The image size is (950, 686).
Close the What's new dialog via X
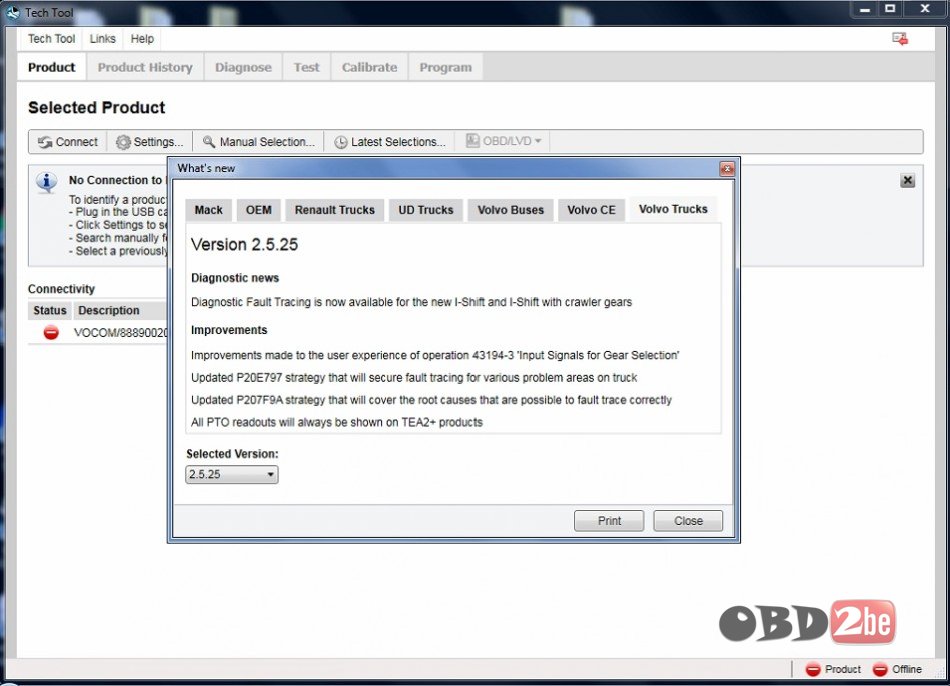pos(727,168)
